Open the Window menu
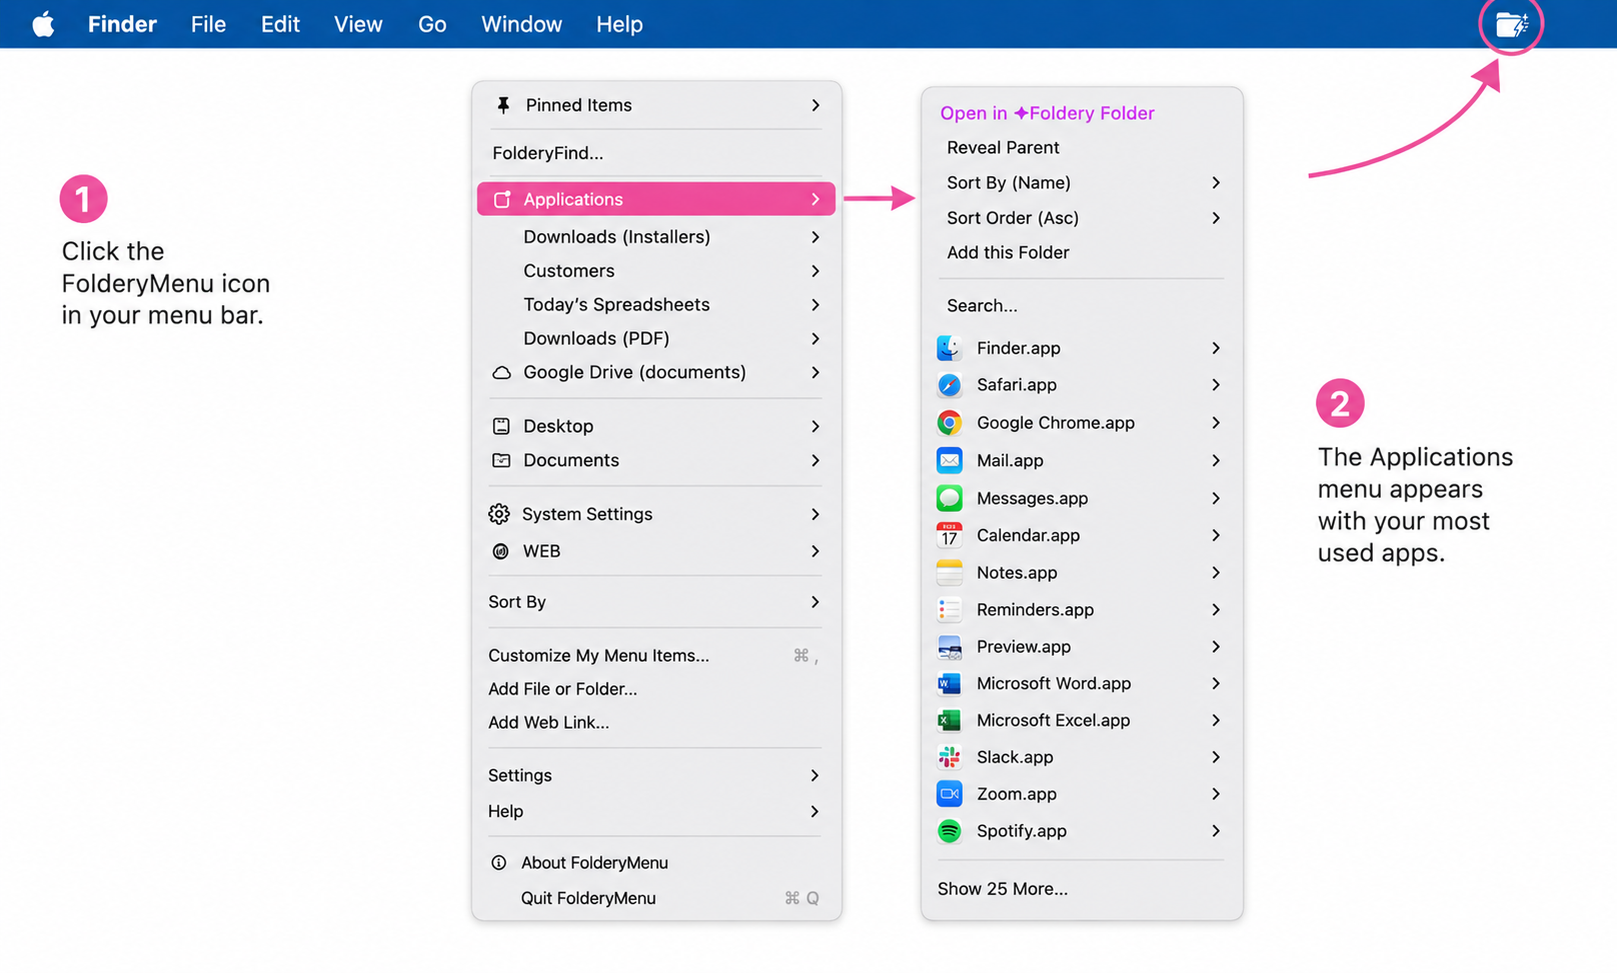Image resolution: width=1617 pixels, height=973 pixels. pyautogui.click(x=521, y=24)
